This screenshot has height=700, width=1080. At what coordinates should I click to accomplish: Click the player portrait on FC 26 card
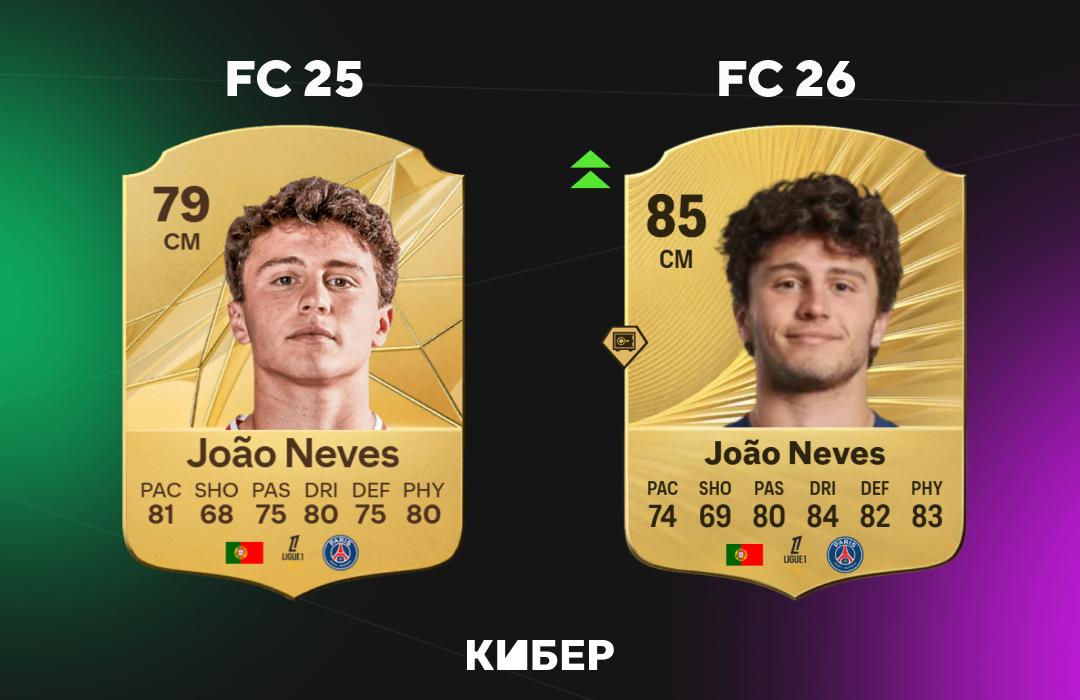[x=811, y=301]
